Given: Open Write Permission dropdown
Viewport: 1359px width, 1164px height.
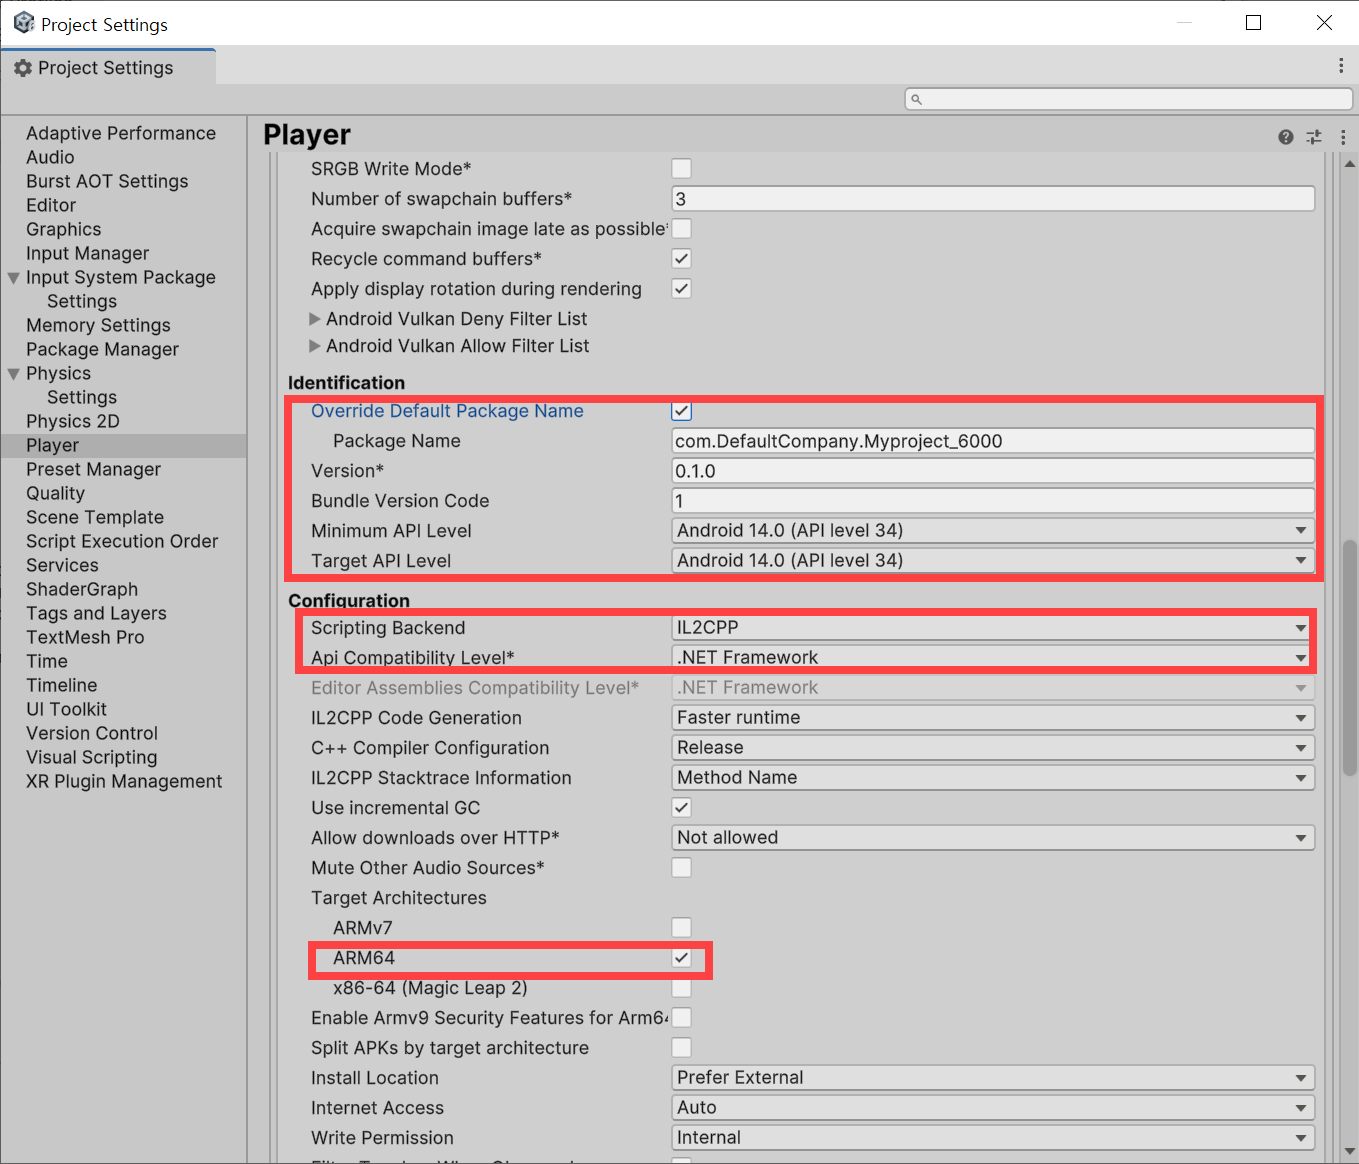Looking at the screenshot, I should (x=993, y=1138).
